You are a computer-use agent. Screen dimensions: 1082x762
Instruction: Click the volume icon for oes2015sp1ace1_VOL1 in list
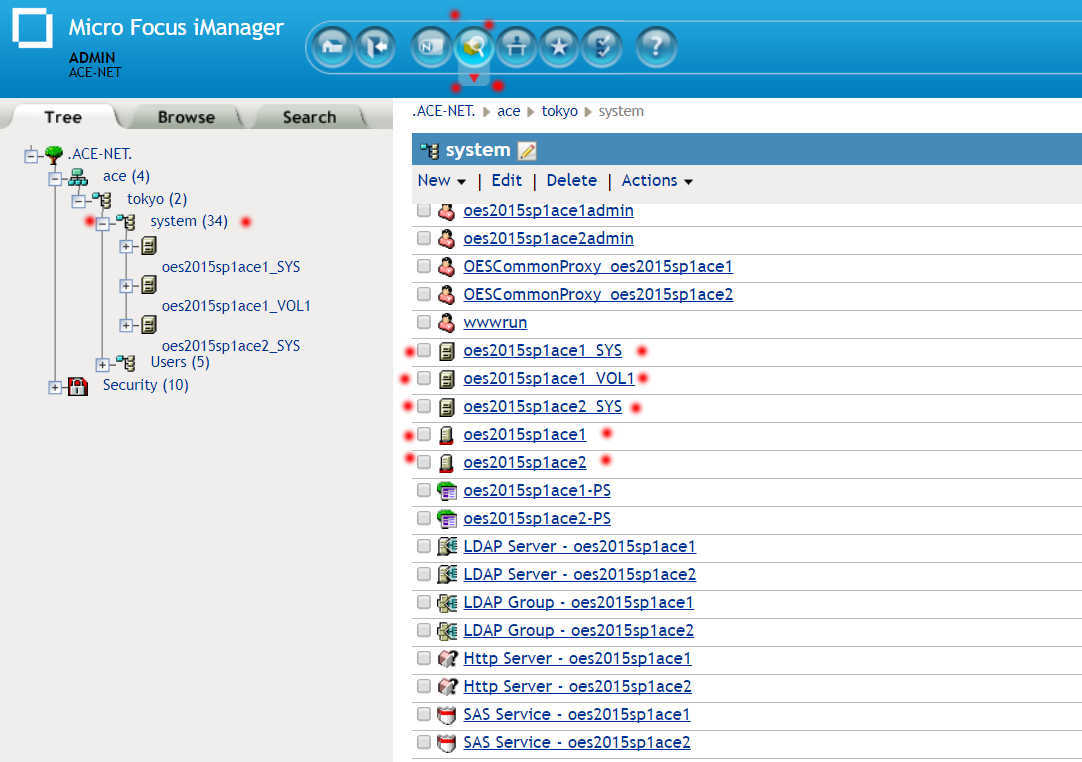tap(446, 379)
